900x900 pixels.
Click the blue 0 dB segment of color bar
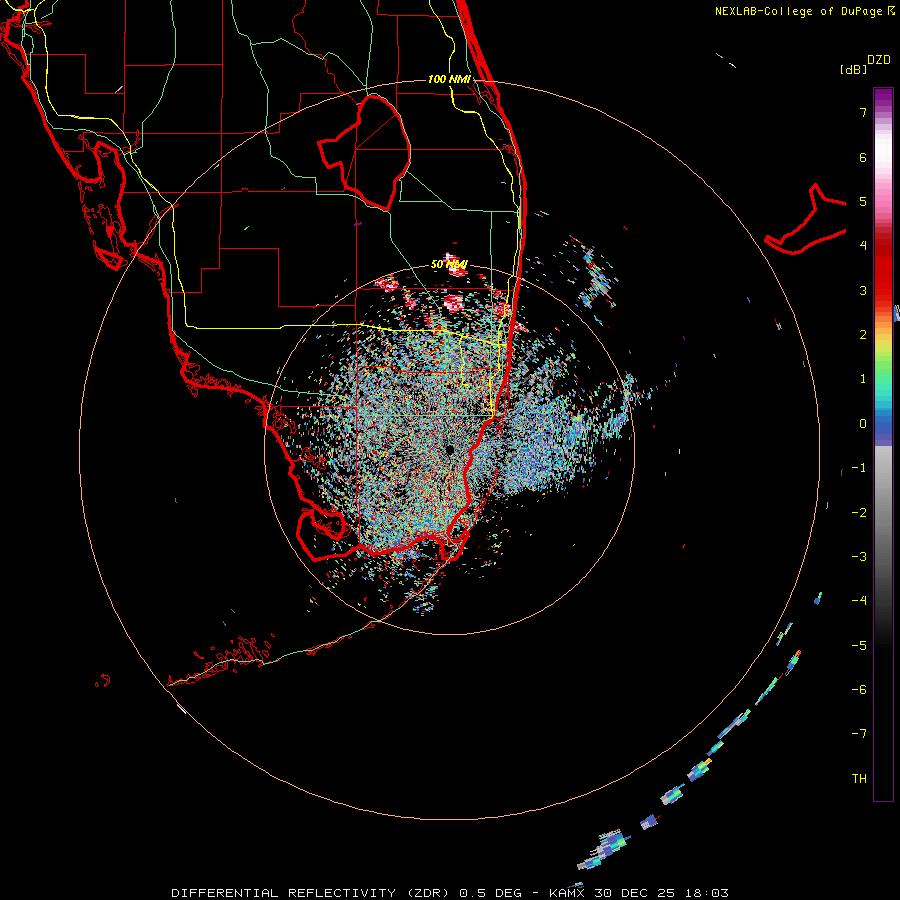(x=883, y=425)
